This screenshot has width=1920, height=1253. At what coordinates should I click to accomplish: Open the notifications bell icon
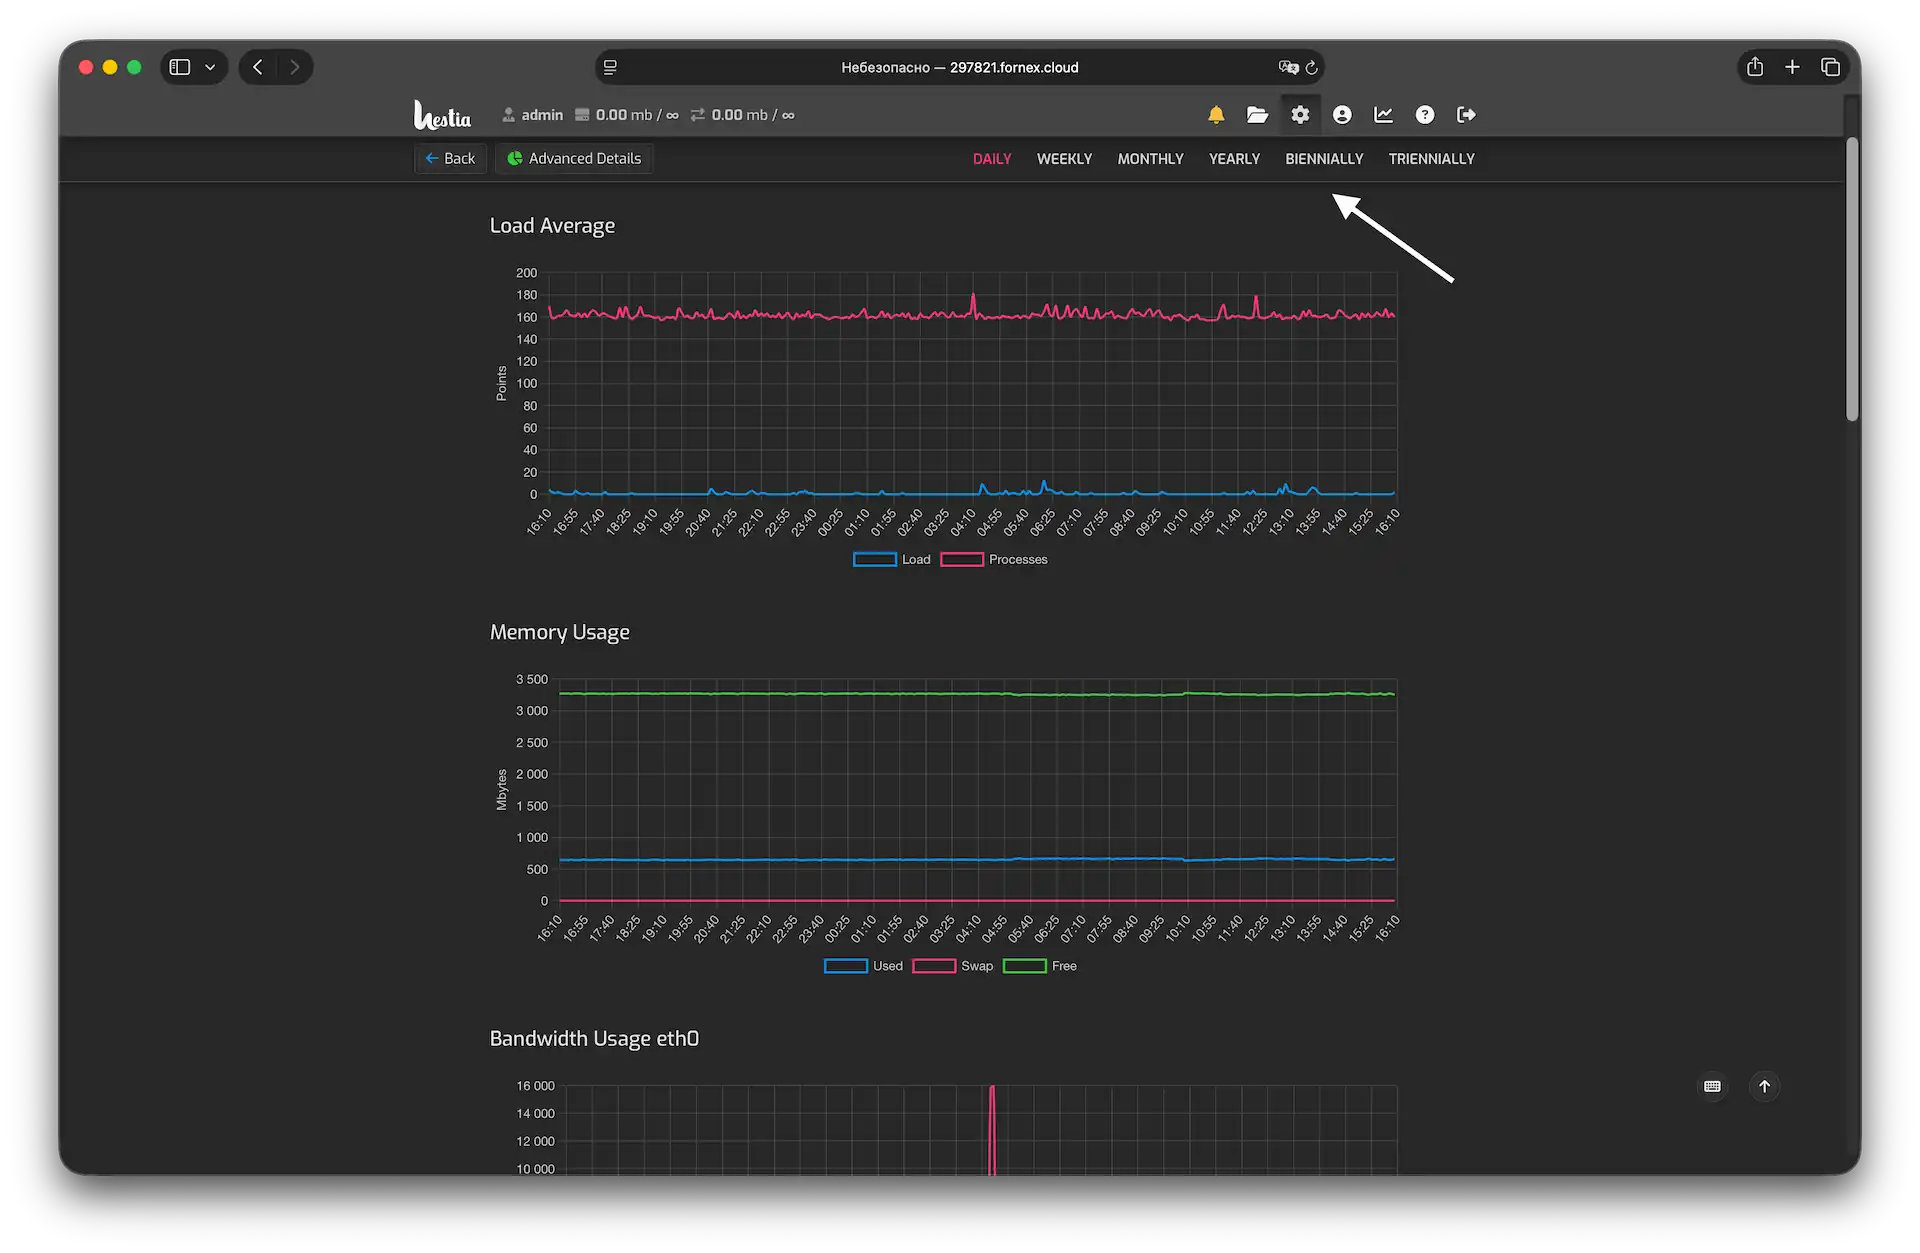click(1216, 115)
